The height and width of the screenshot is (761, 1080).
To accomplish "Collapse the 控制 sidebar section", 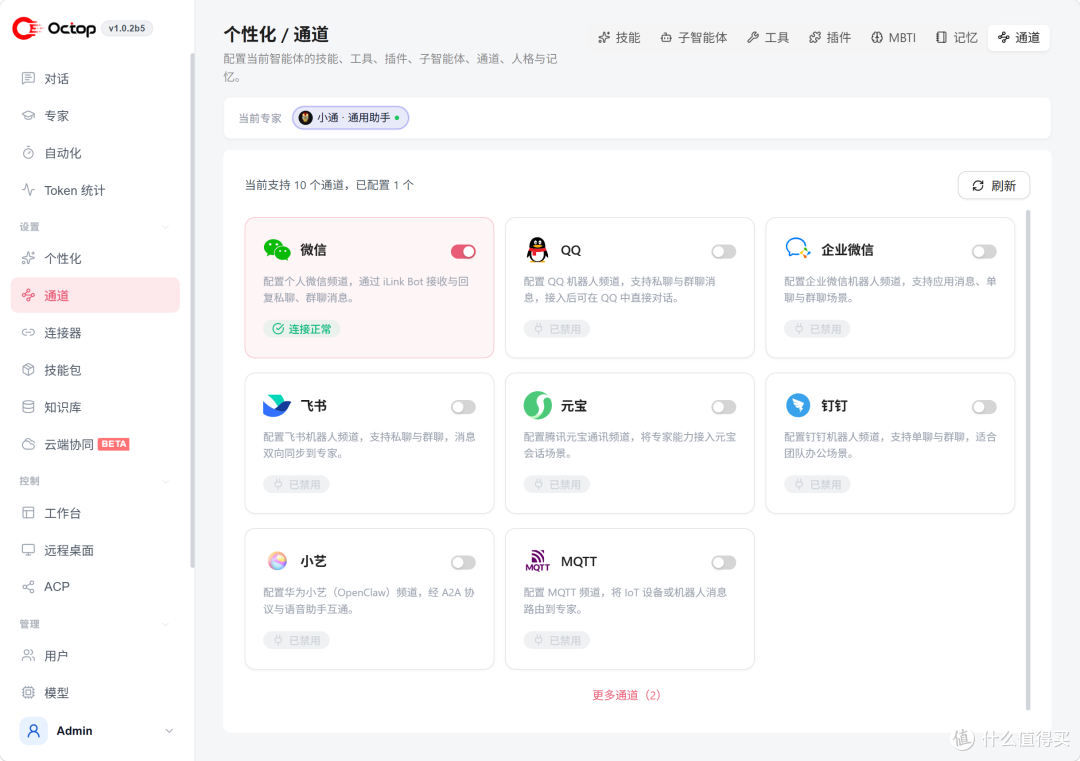I will point(165,481).
